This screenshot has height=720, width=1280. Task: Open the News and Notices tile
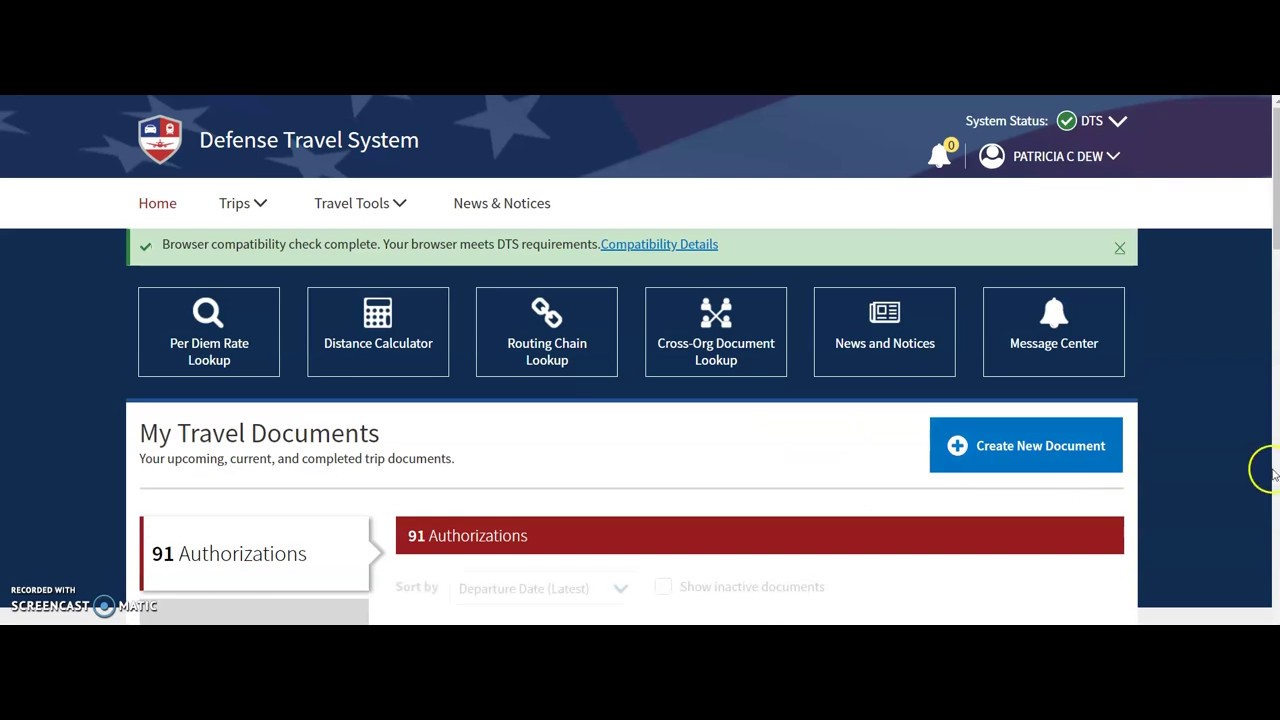click(885, 332)
